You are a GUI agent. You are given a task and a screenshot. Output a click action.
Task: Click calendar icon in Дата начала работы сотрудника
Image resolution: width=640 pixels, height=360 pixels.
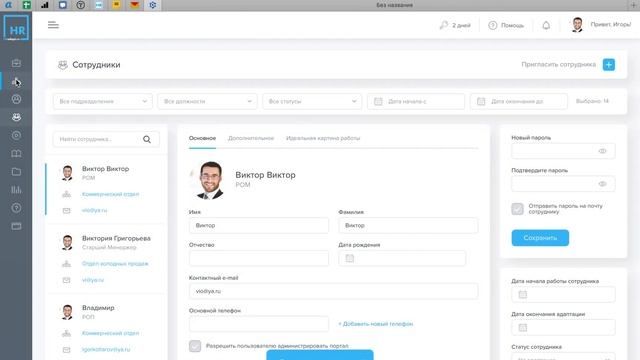click(522, 295)
